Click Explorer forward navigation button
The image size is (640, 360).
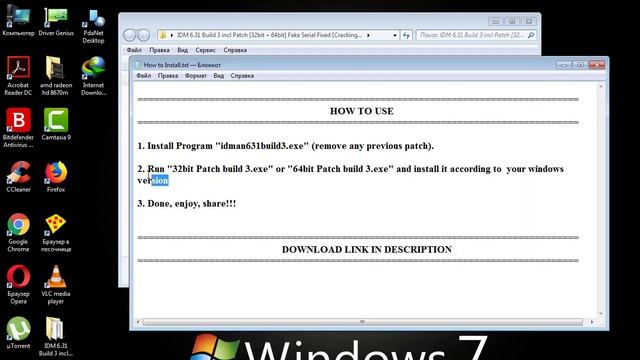tap(143, 35)
